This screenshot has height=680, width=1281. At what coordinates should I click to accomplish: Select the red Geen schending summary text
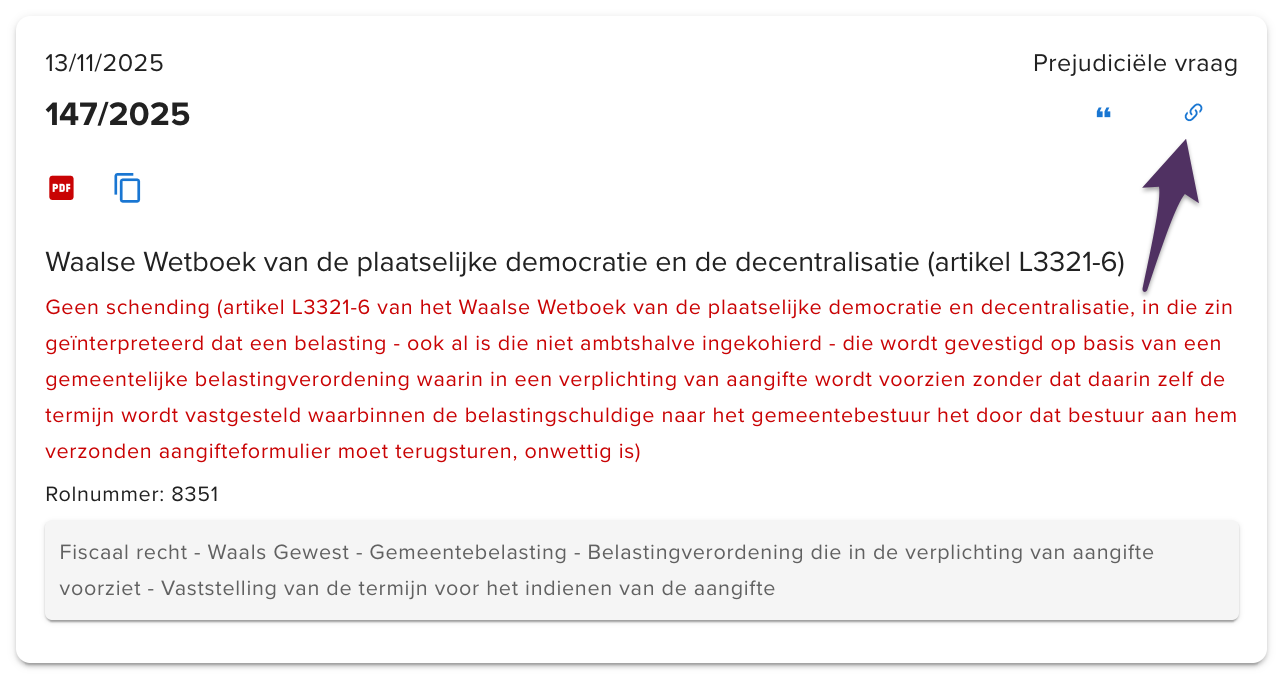pos(640,379)
